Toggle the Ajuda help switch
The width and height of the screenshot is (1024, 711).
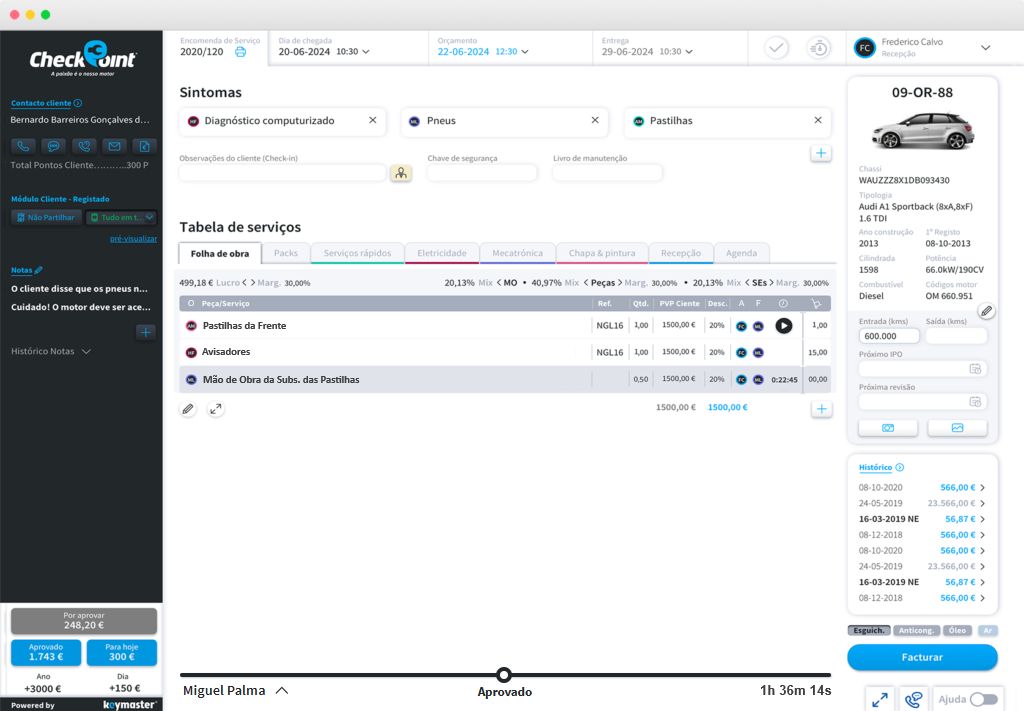point(983,700)
